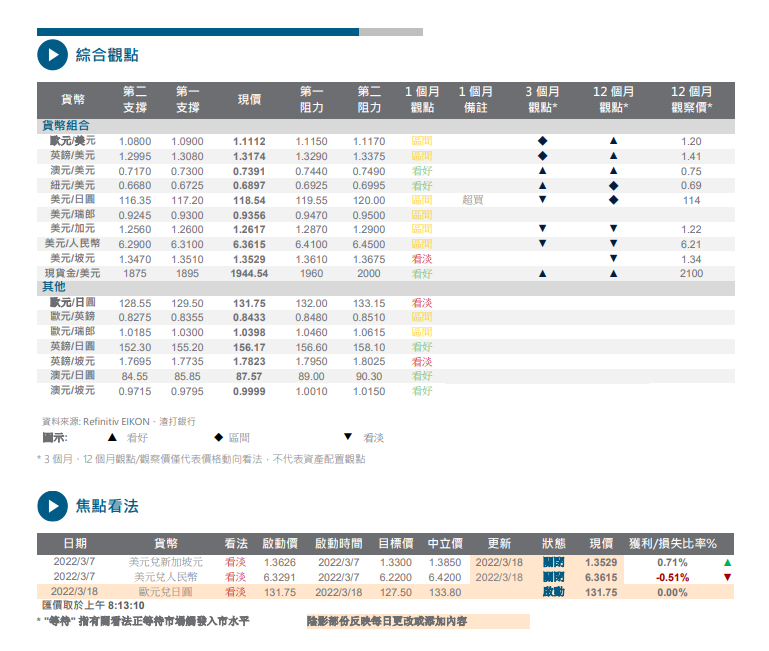Image resolution: width=769 pixels, height=651 pixels.
Task: Click 3-month diamond for 歐元/美元
Action: click(x=542, y=142)
